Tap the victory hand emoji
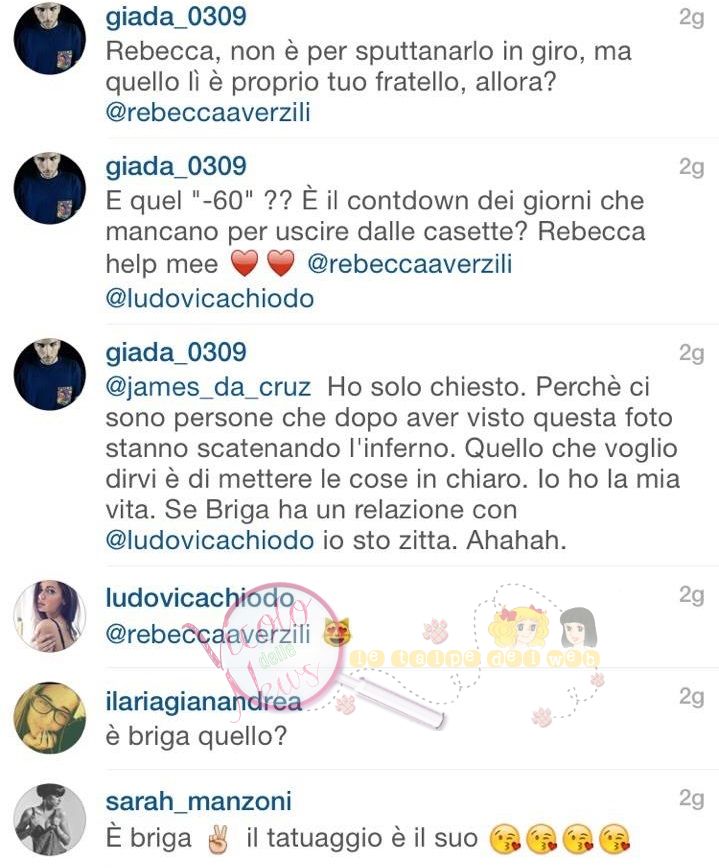 (218, 839)
